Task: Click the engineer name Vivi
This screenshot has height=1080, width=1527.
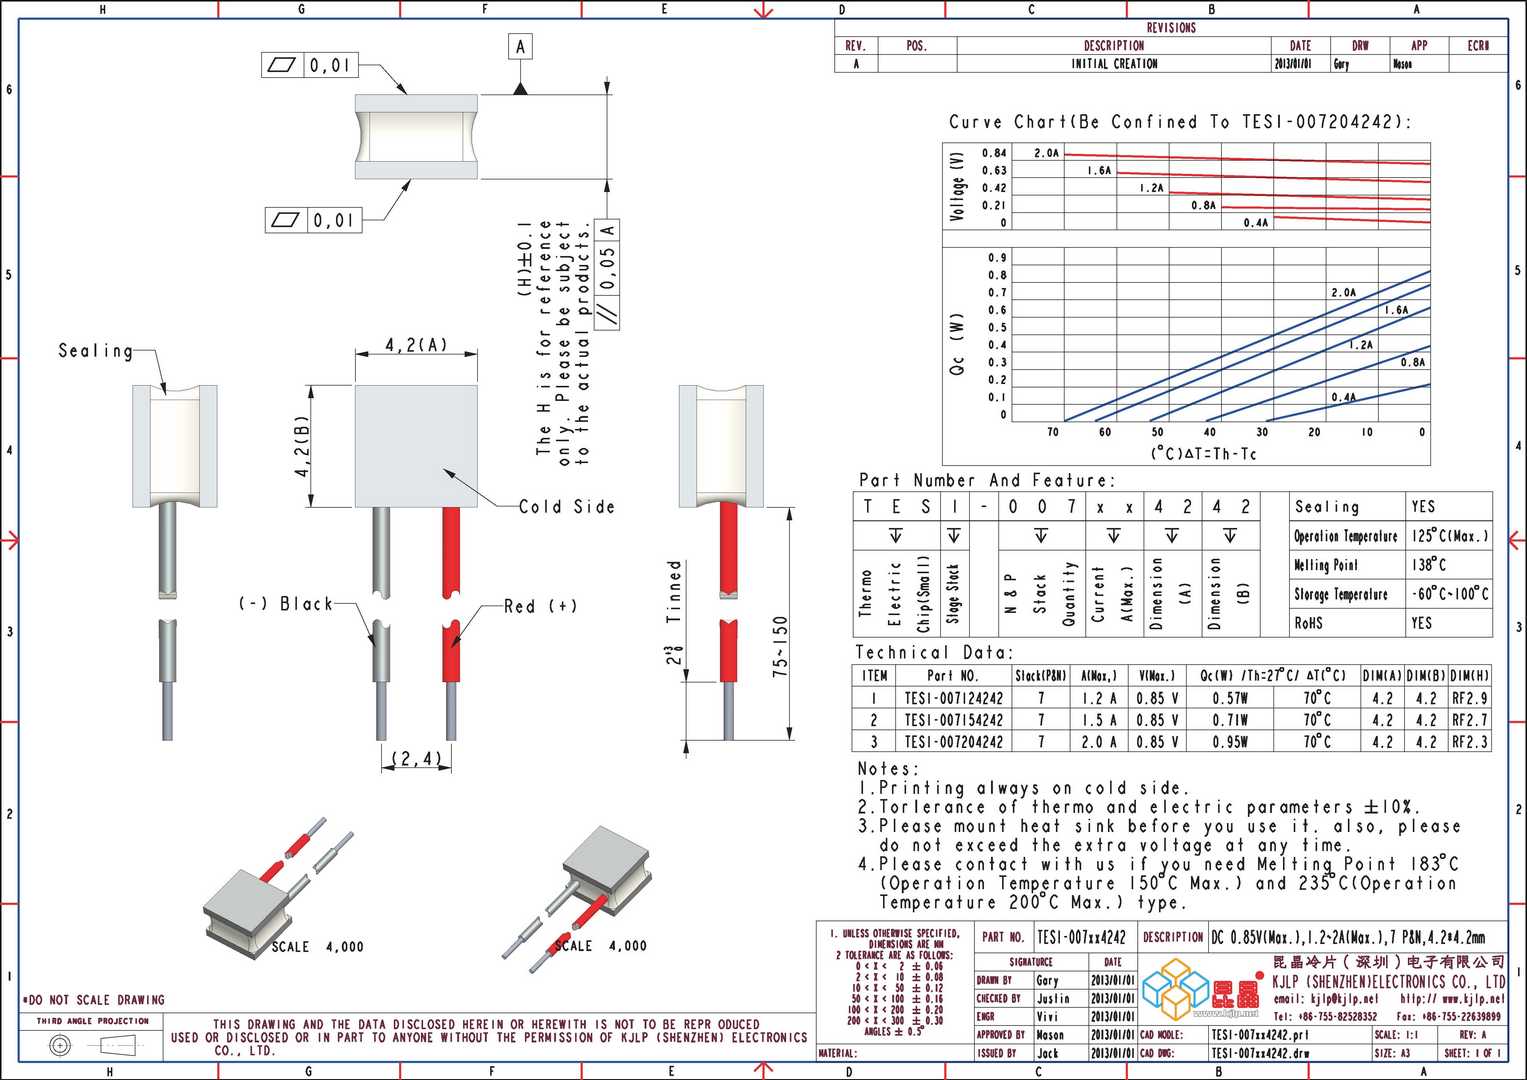Action: tap(1047, 1016)
